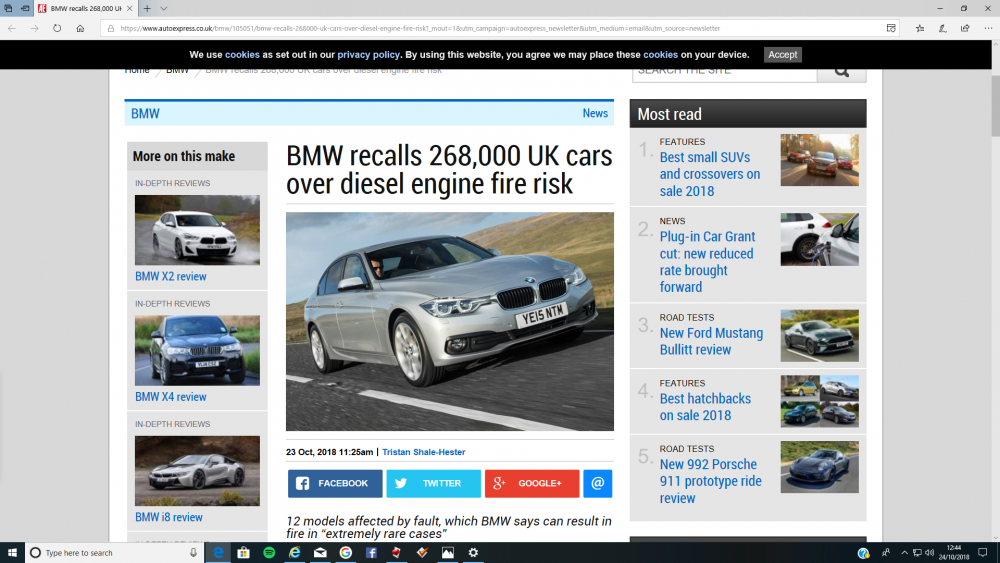This screenshot has height=563, width=1000.
Task: Accept the cookies notice
Action: point(783,55)
